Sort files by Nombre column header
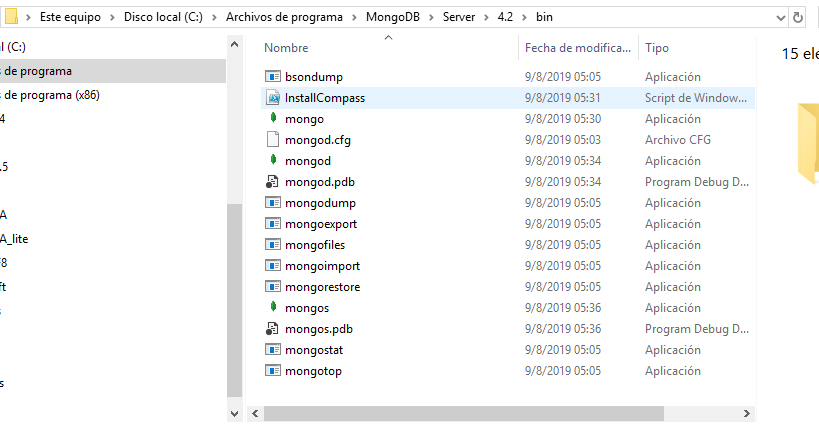 pyautogui.click(x=286, y=48)
